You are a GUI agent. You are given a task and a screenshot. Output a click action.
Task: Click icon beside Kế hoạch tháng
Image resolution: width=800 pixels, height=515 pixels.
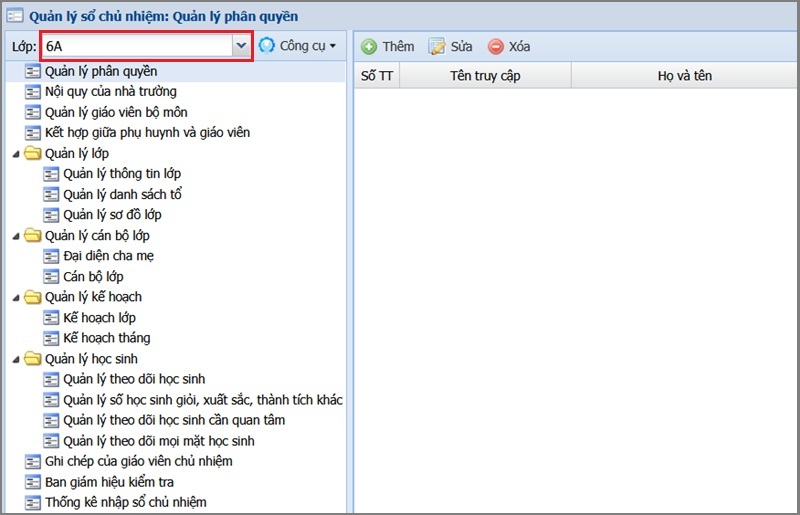51,338
